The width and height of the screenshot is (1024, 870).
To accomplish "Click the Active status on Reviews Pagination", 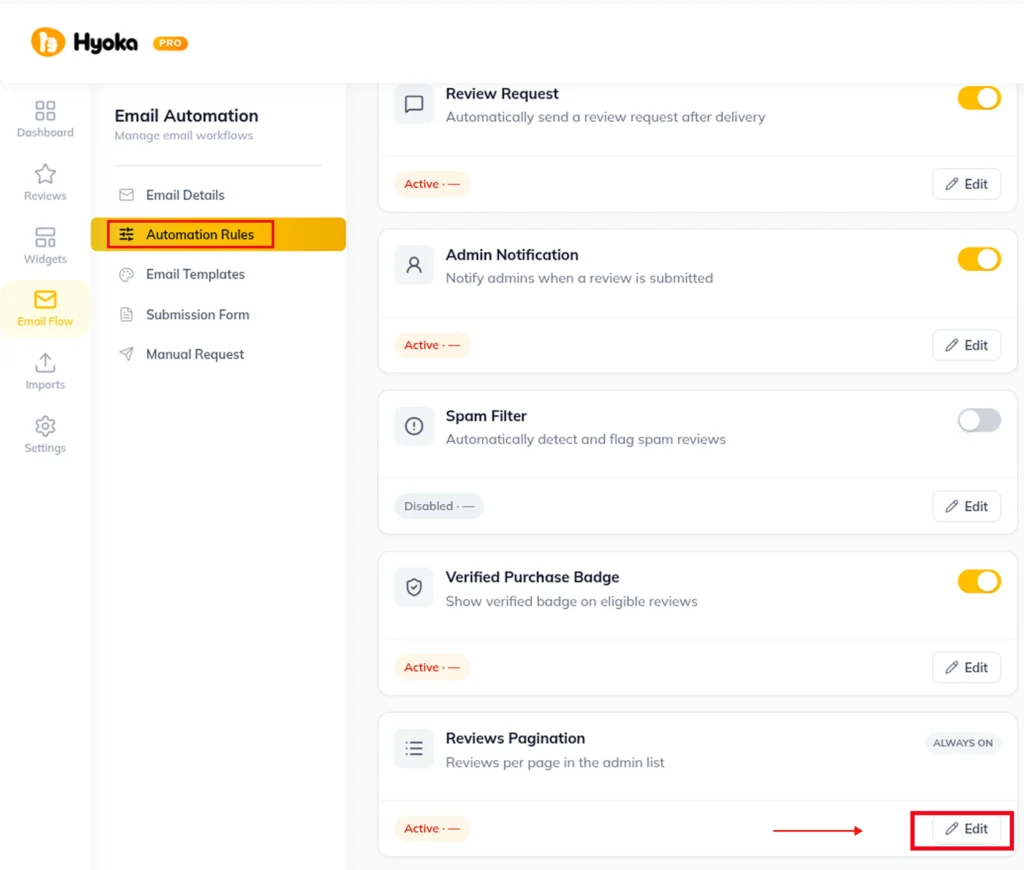I will (x=432, y=829).
